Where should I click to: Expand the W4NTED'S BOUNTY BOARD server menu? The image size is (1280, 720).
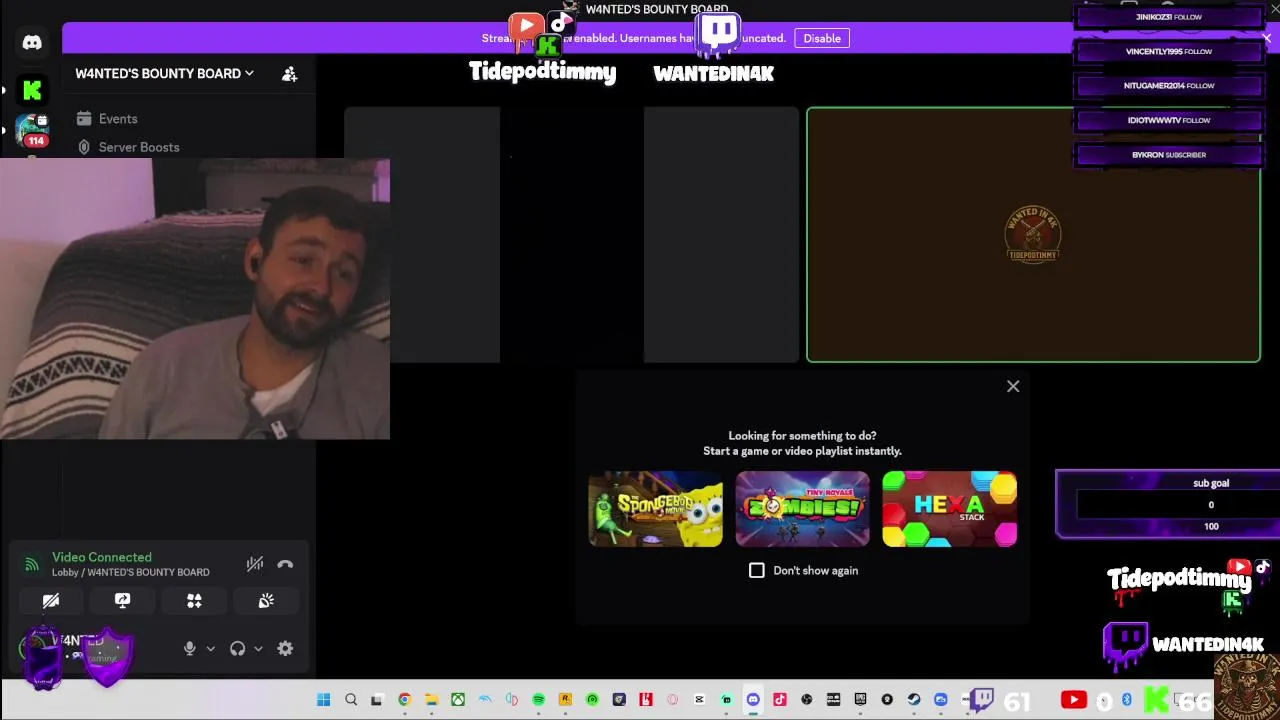click(x=165, y=73)
